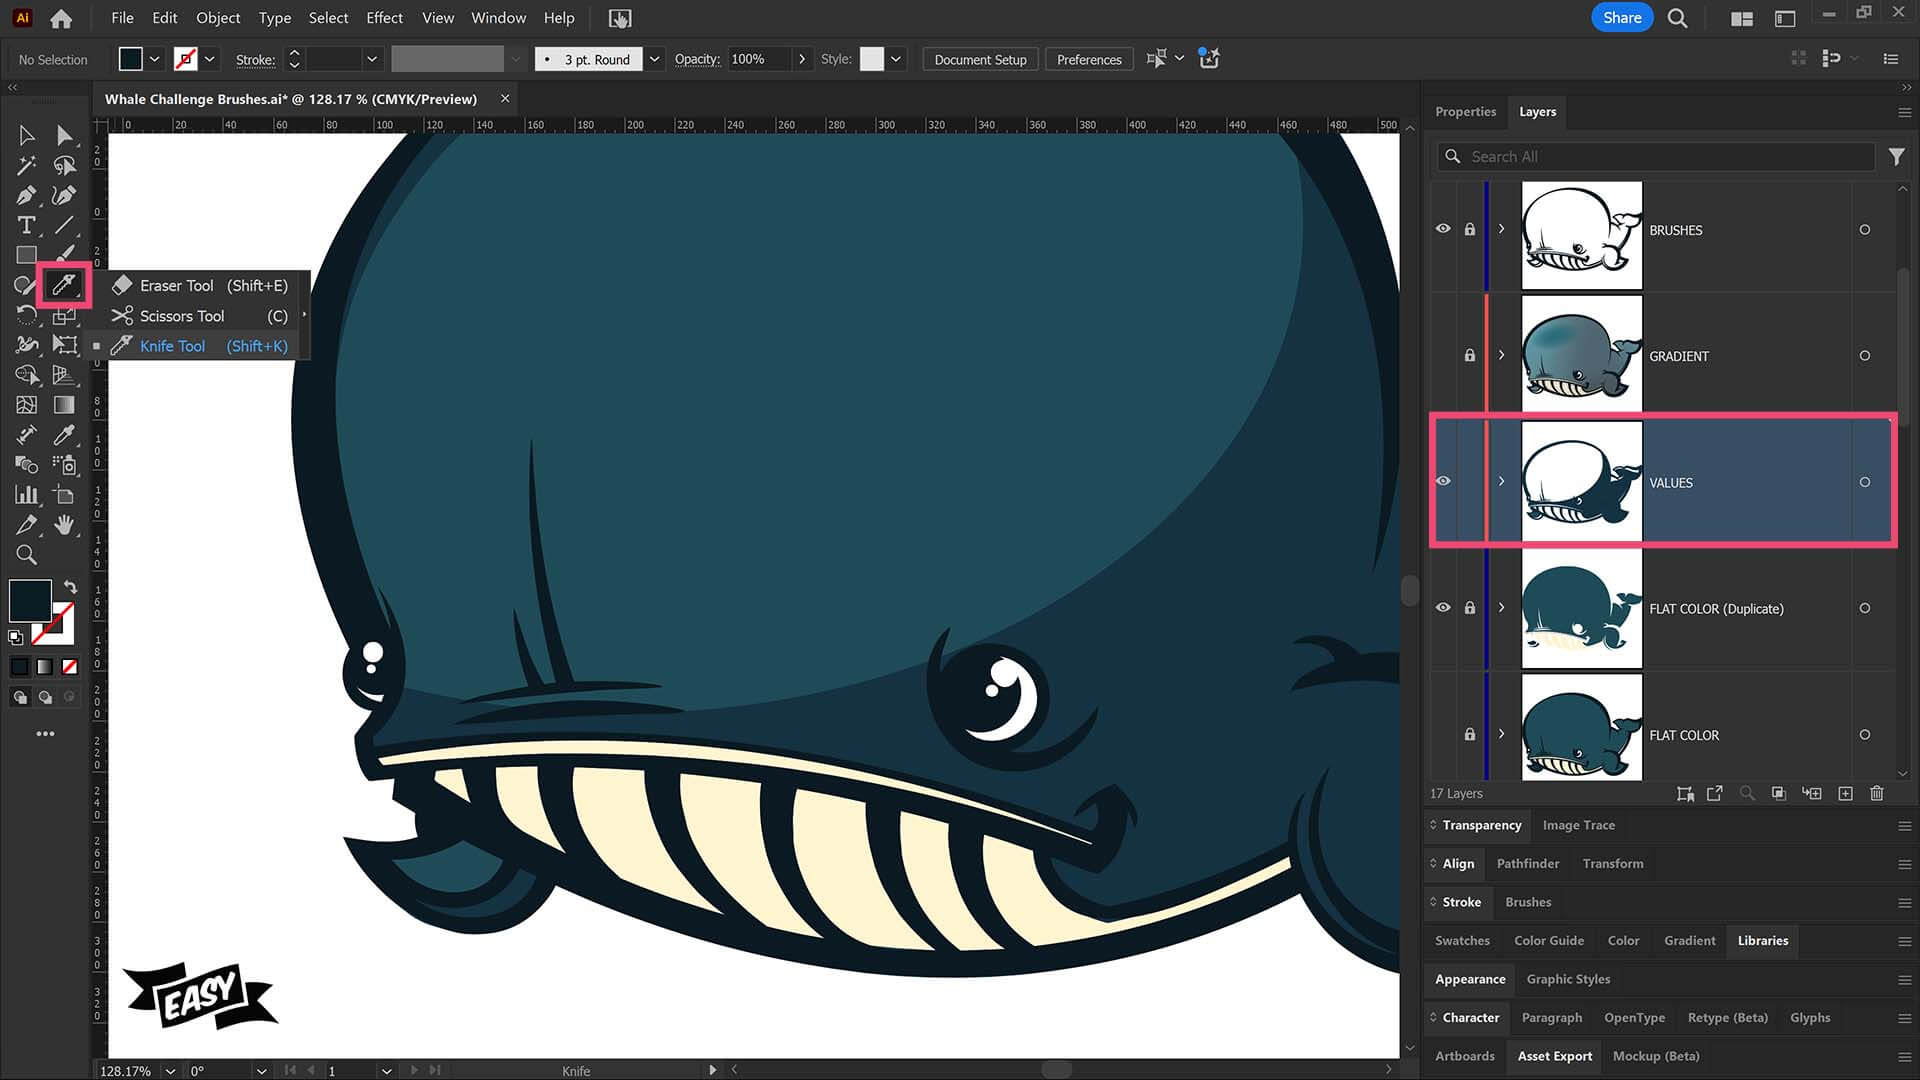Select the Paintbrush tool
The width and height of the screenshot is (1920, 1080).
pos(65,255)
